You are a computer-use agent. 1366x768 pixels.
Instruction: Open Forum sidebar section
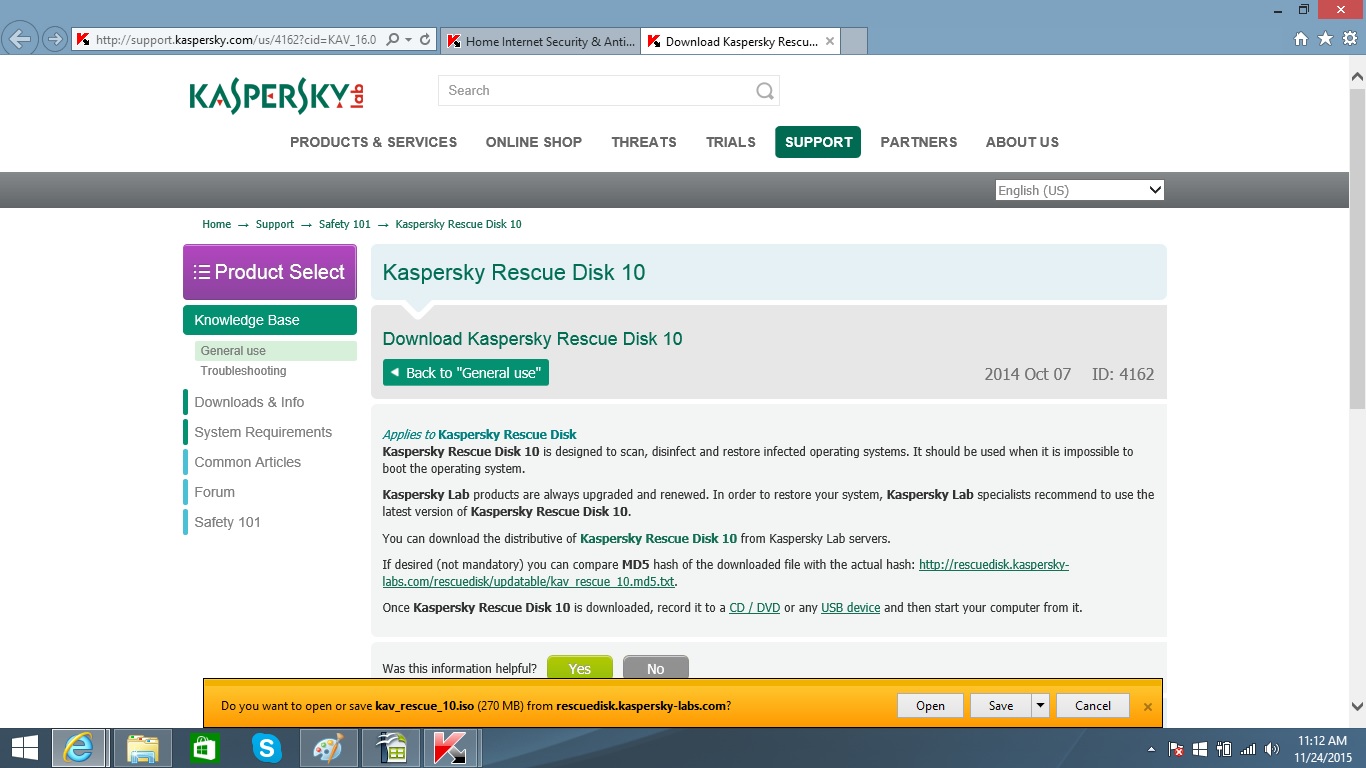point(214,492)
